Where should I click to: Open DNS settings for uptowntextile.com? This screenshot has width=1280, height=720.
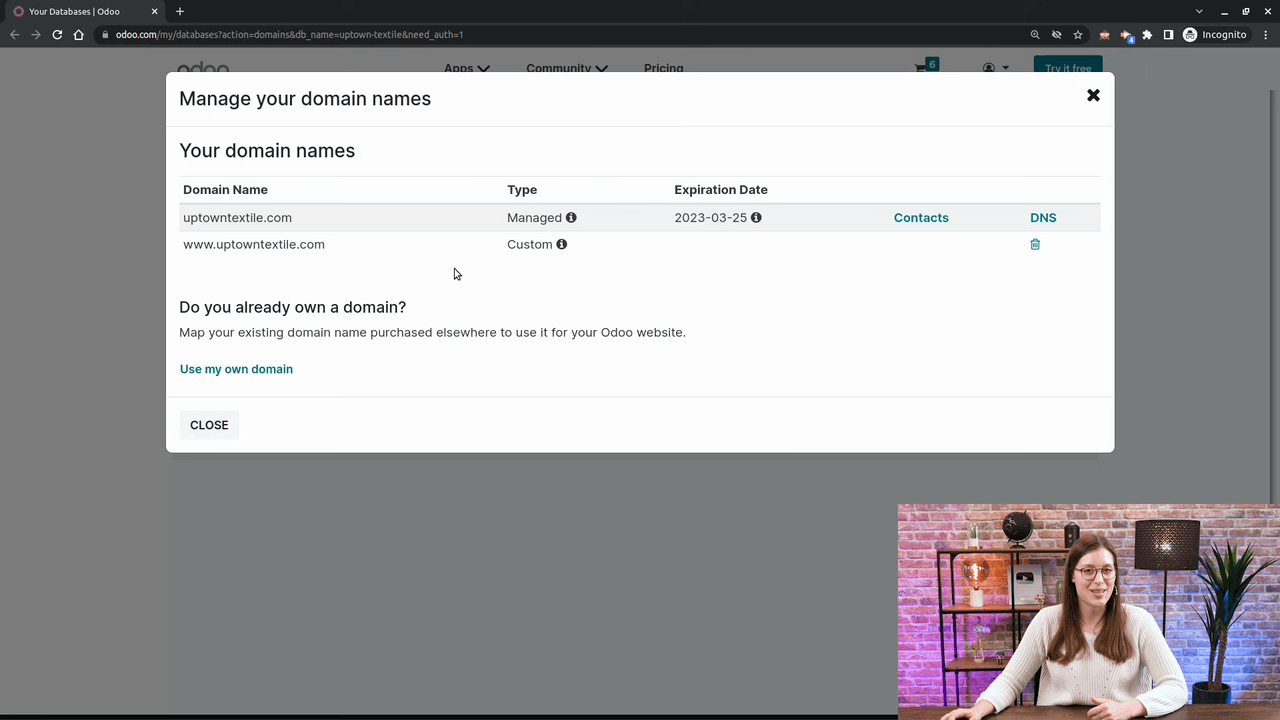tap(1043, 217)
